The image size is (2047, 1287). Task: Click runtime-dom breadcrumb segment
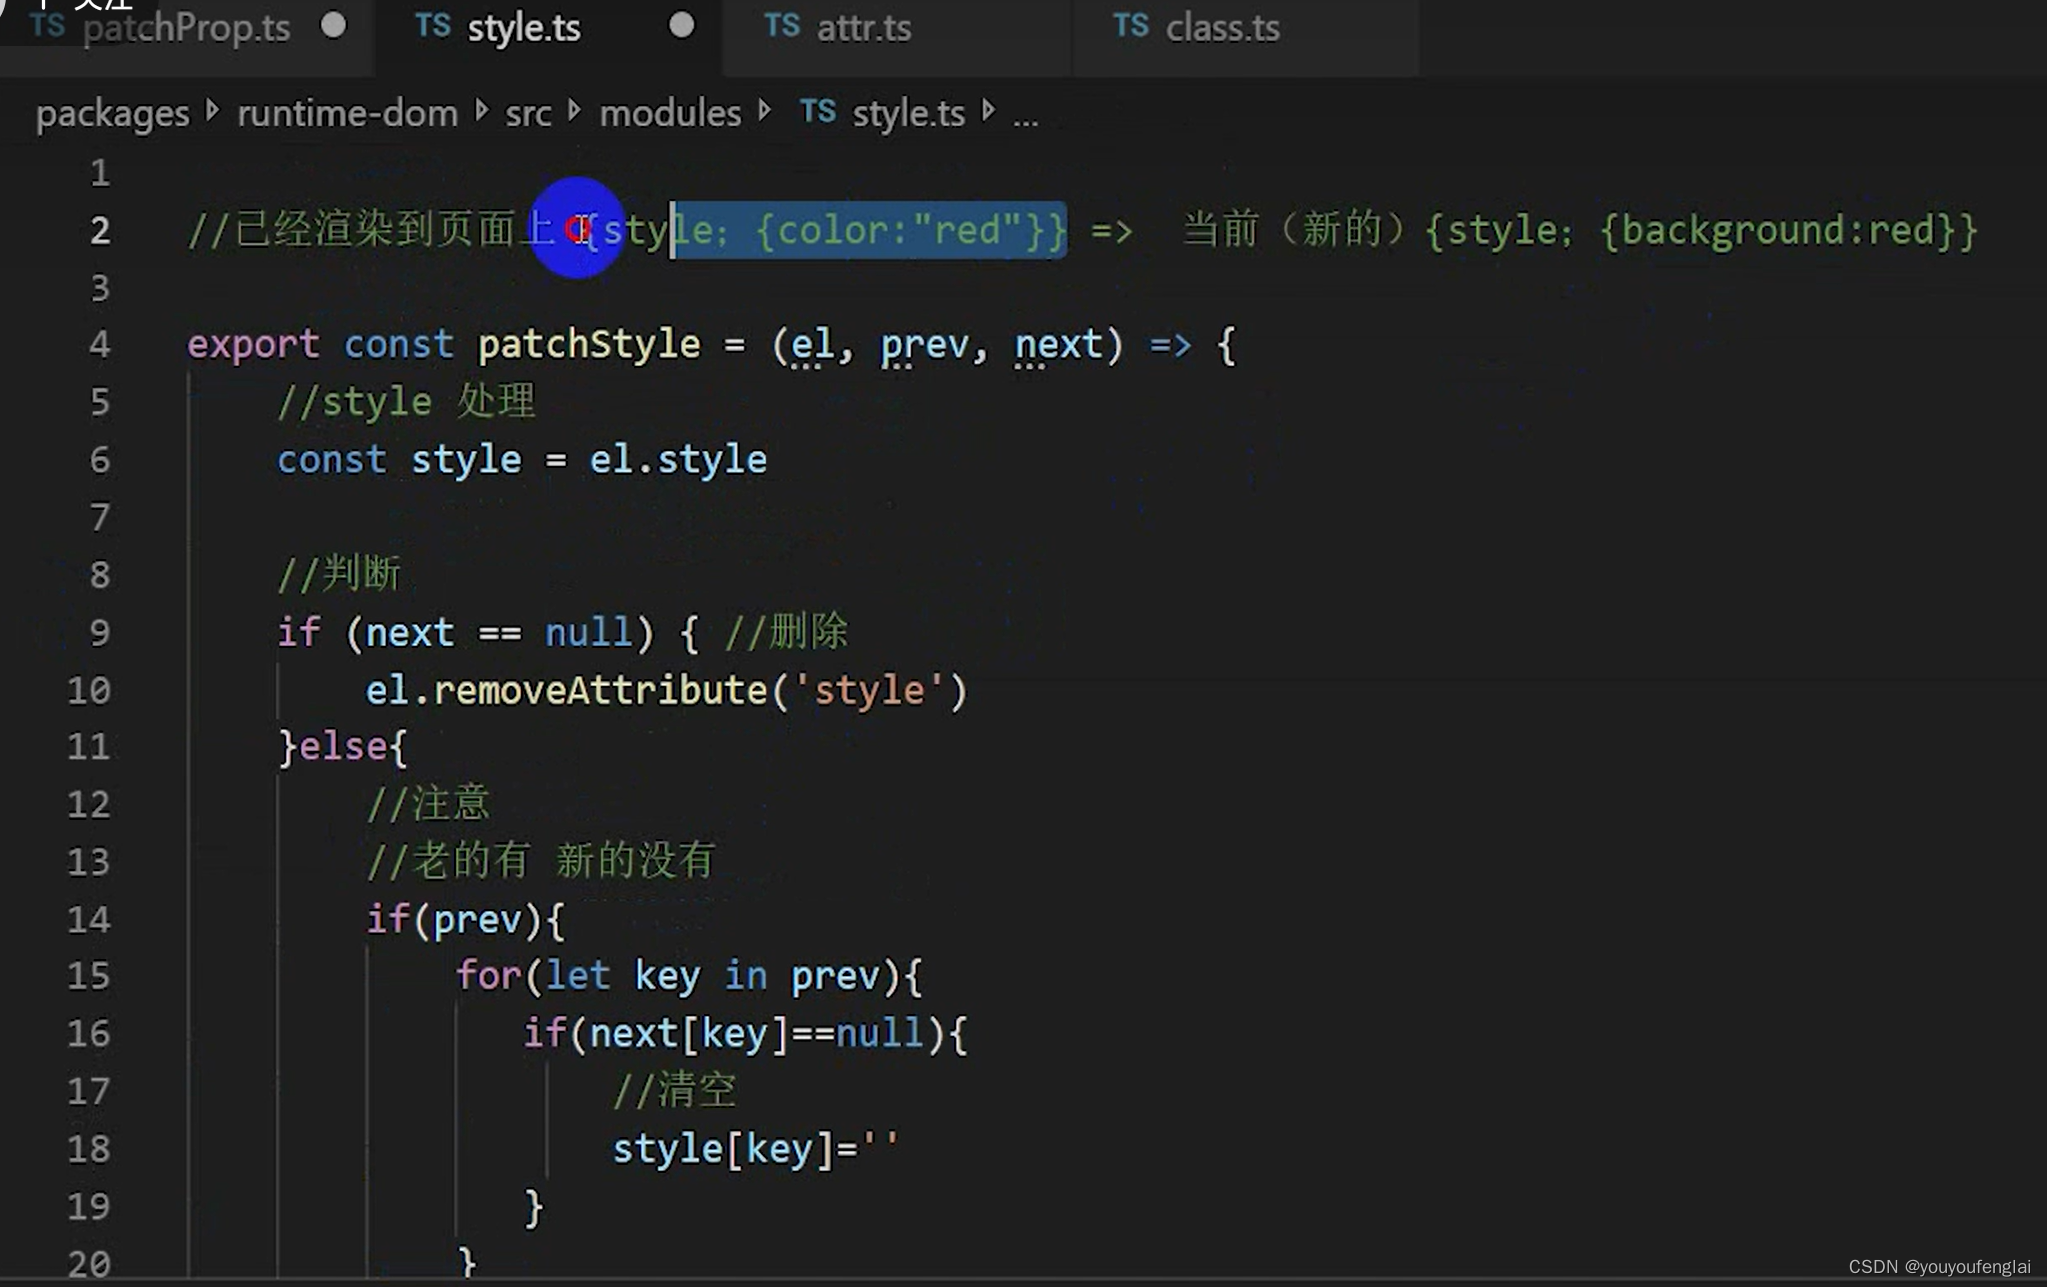coord(347,113)
